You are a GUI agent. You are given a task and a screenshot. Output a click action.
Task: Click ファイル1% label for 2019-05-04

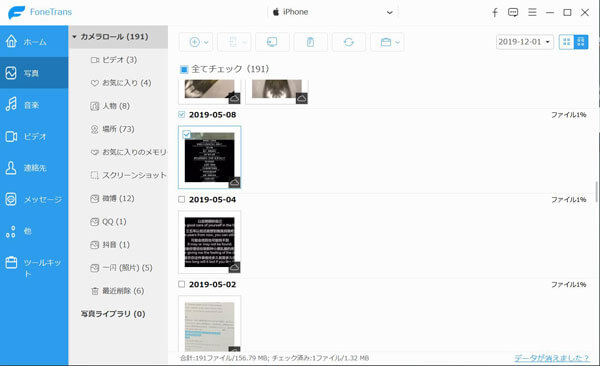(569, 200)
